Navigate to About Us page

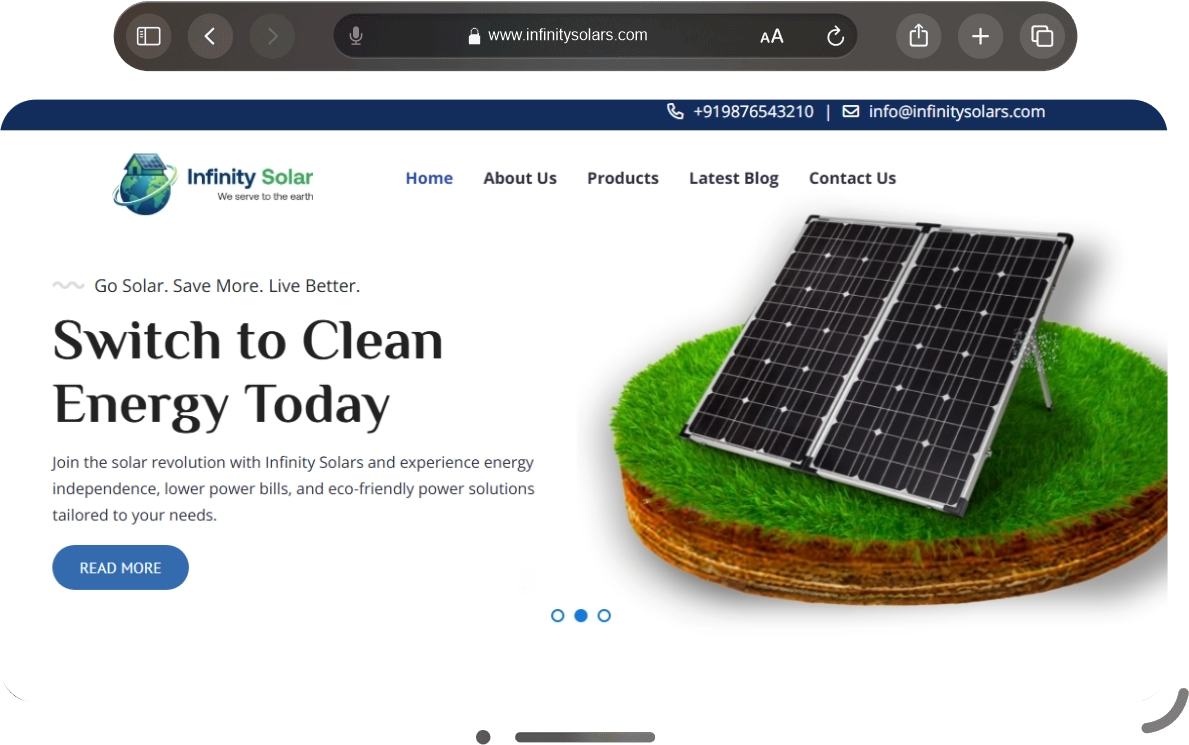[x=520, y=178]
